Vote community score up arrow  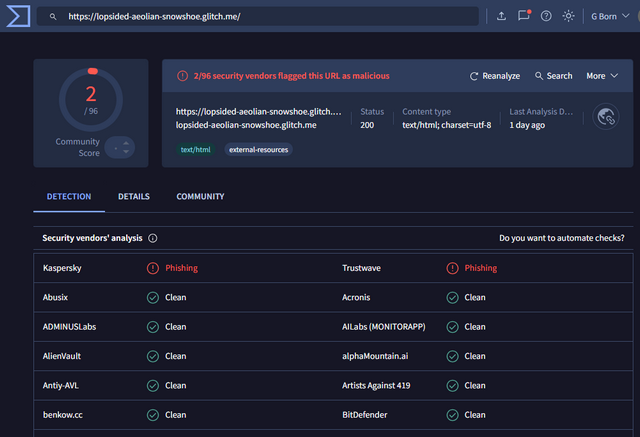click(126, 143)
